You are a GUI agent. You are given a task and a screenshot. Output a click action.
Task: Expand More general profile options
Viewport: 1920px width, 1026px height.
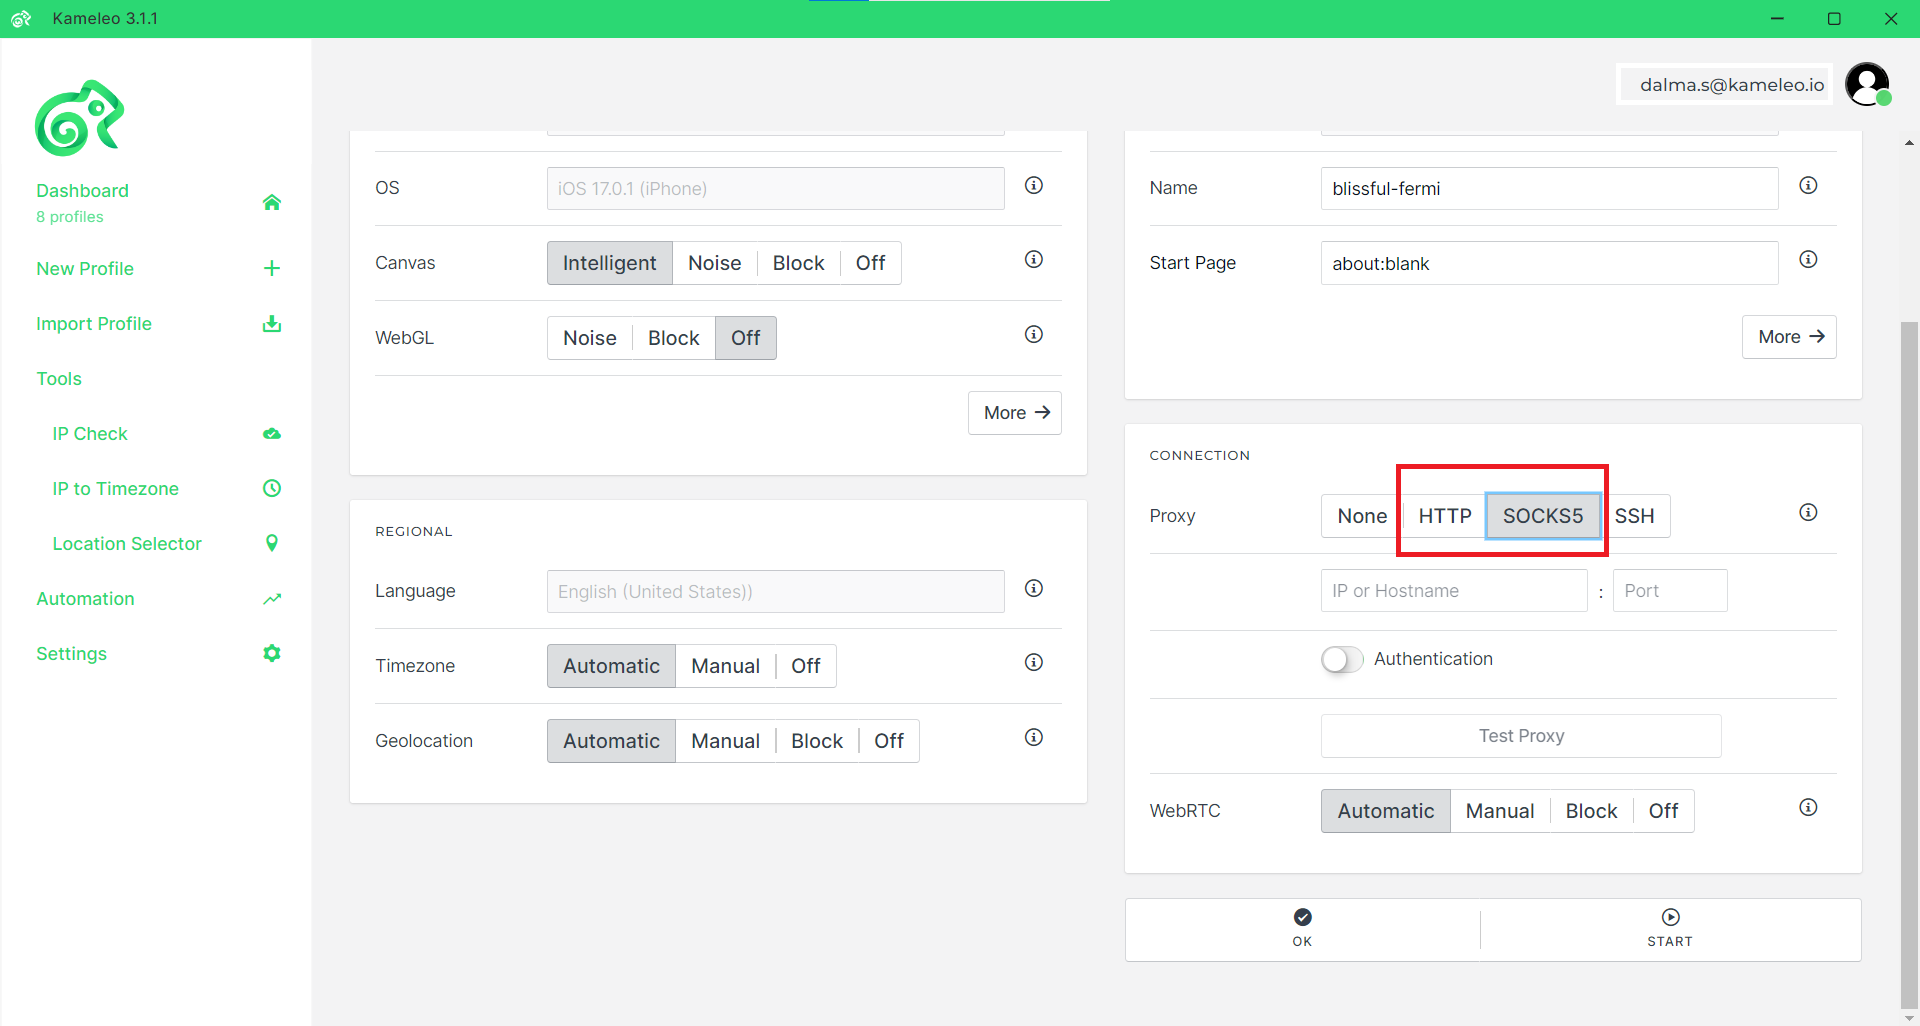1789,337
